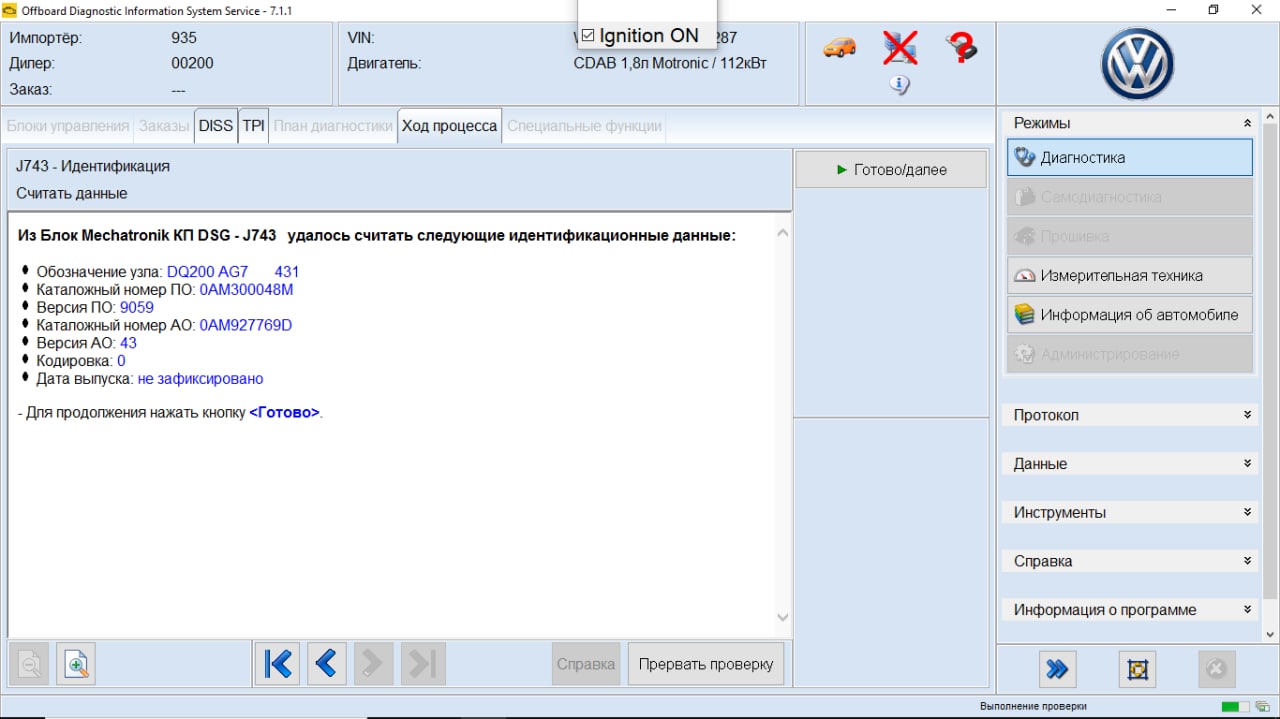Image resolution: width=1280 pixels, height=719 pixels.
Task: Click the План диагностики tab
Action: [x=333, y=126]
